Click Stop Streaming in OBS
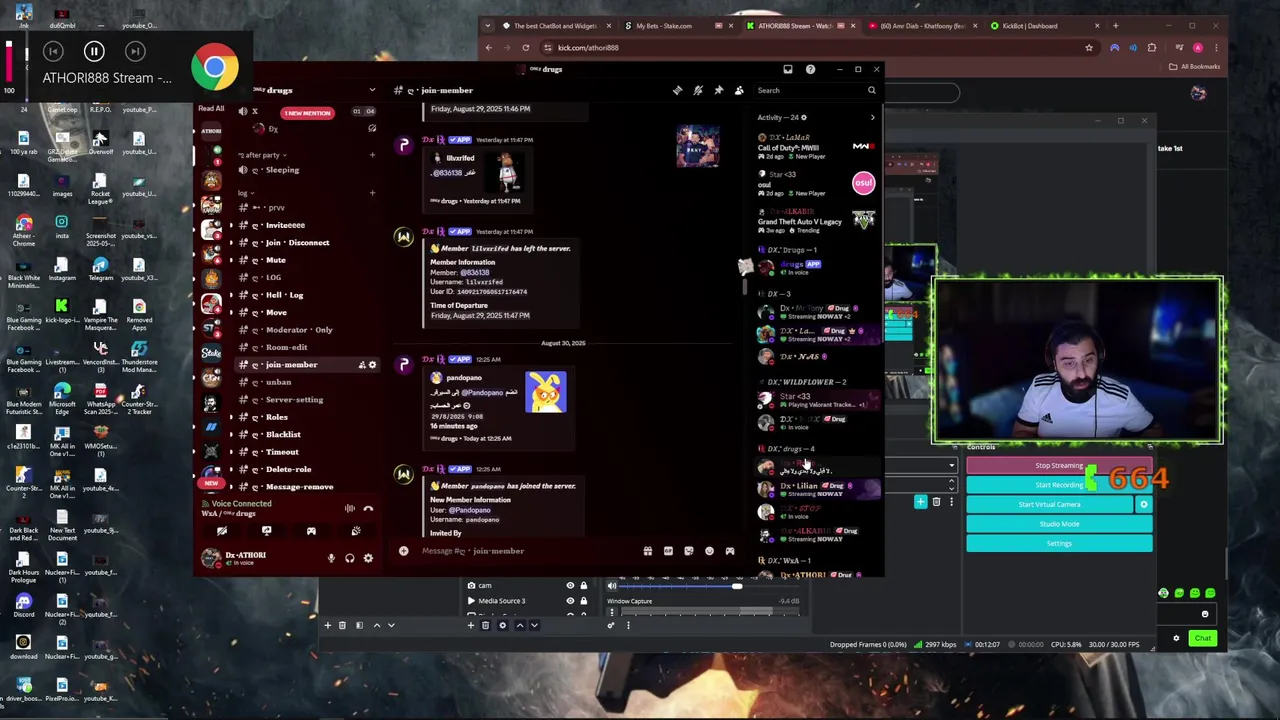The image size is (1280, 720). pos(1059,466)
